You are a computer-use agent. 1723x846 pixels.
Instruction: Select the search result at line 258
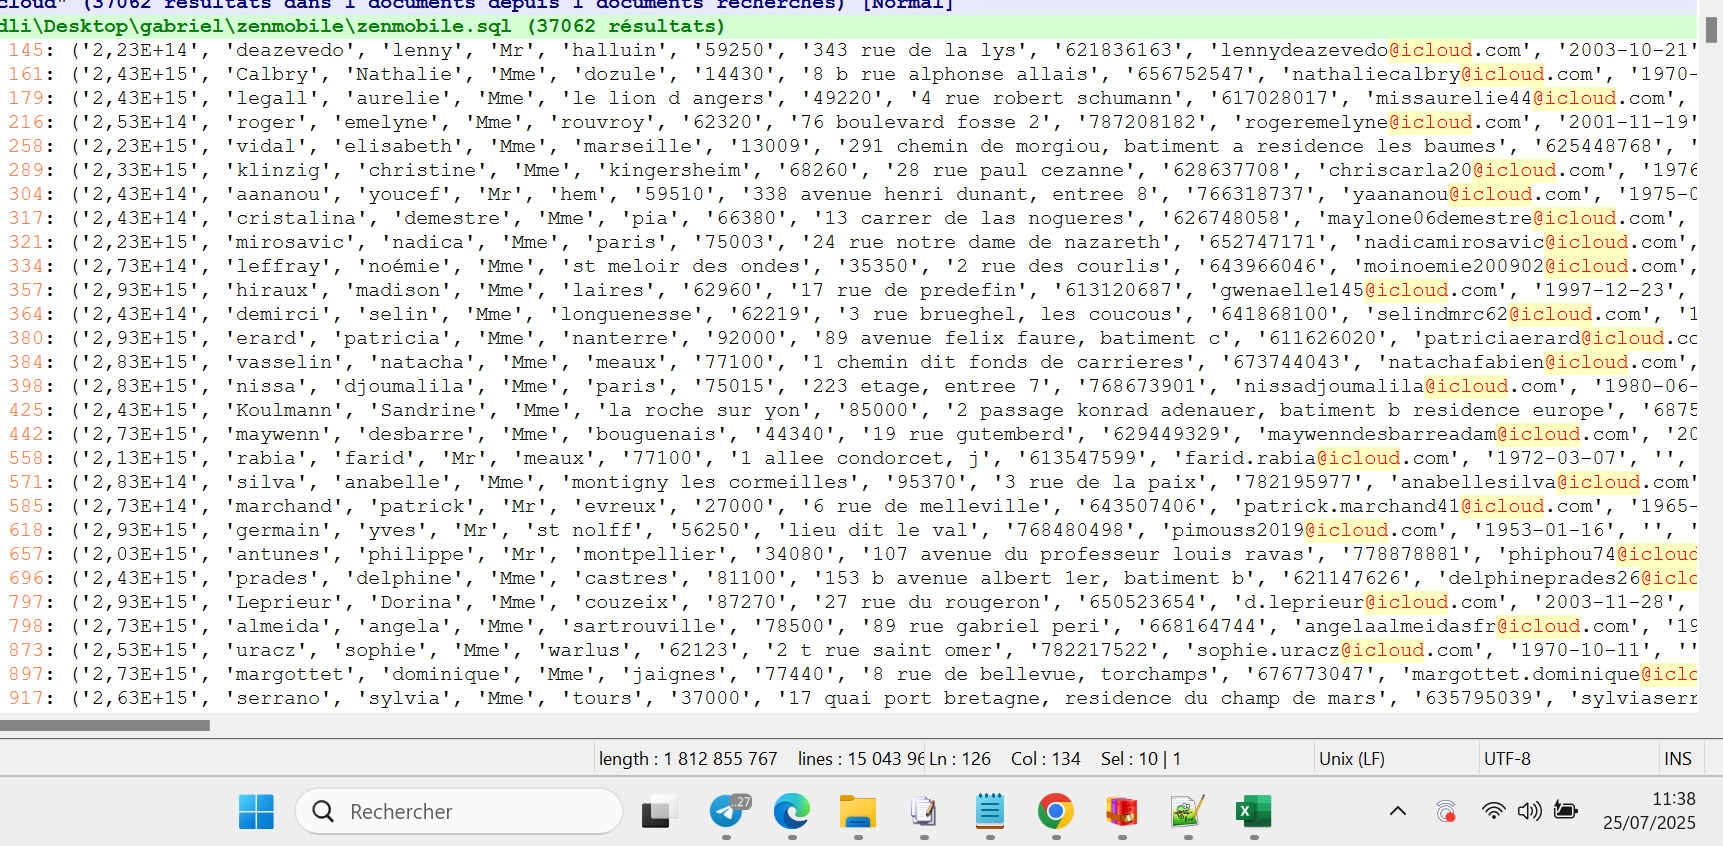click(x=849, y=146)
